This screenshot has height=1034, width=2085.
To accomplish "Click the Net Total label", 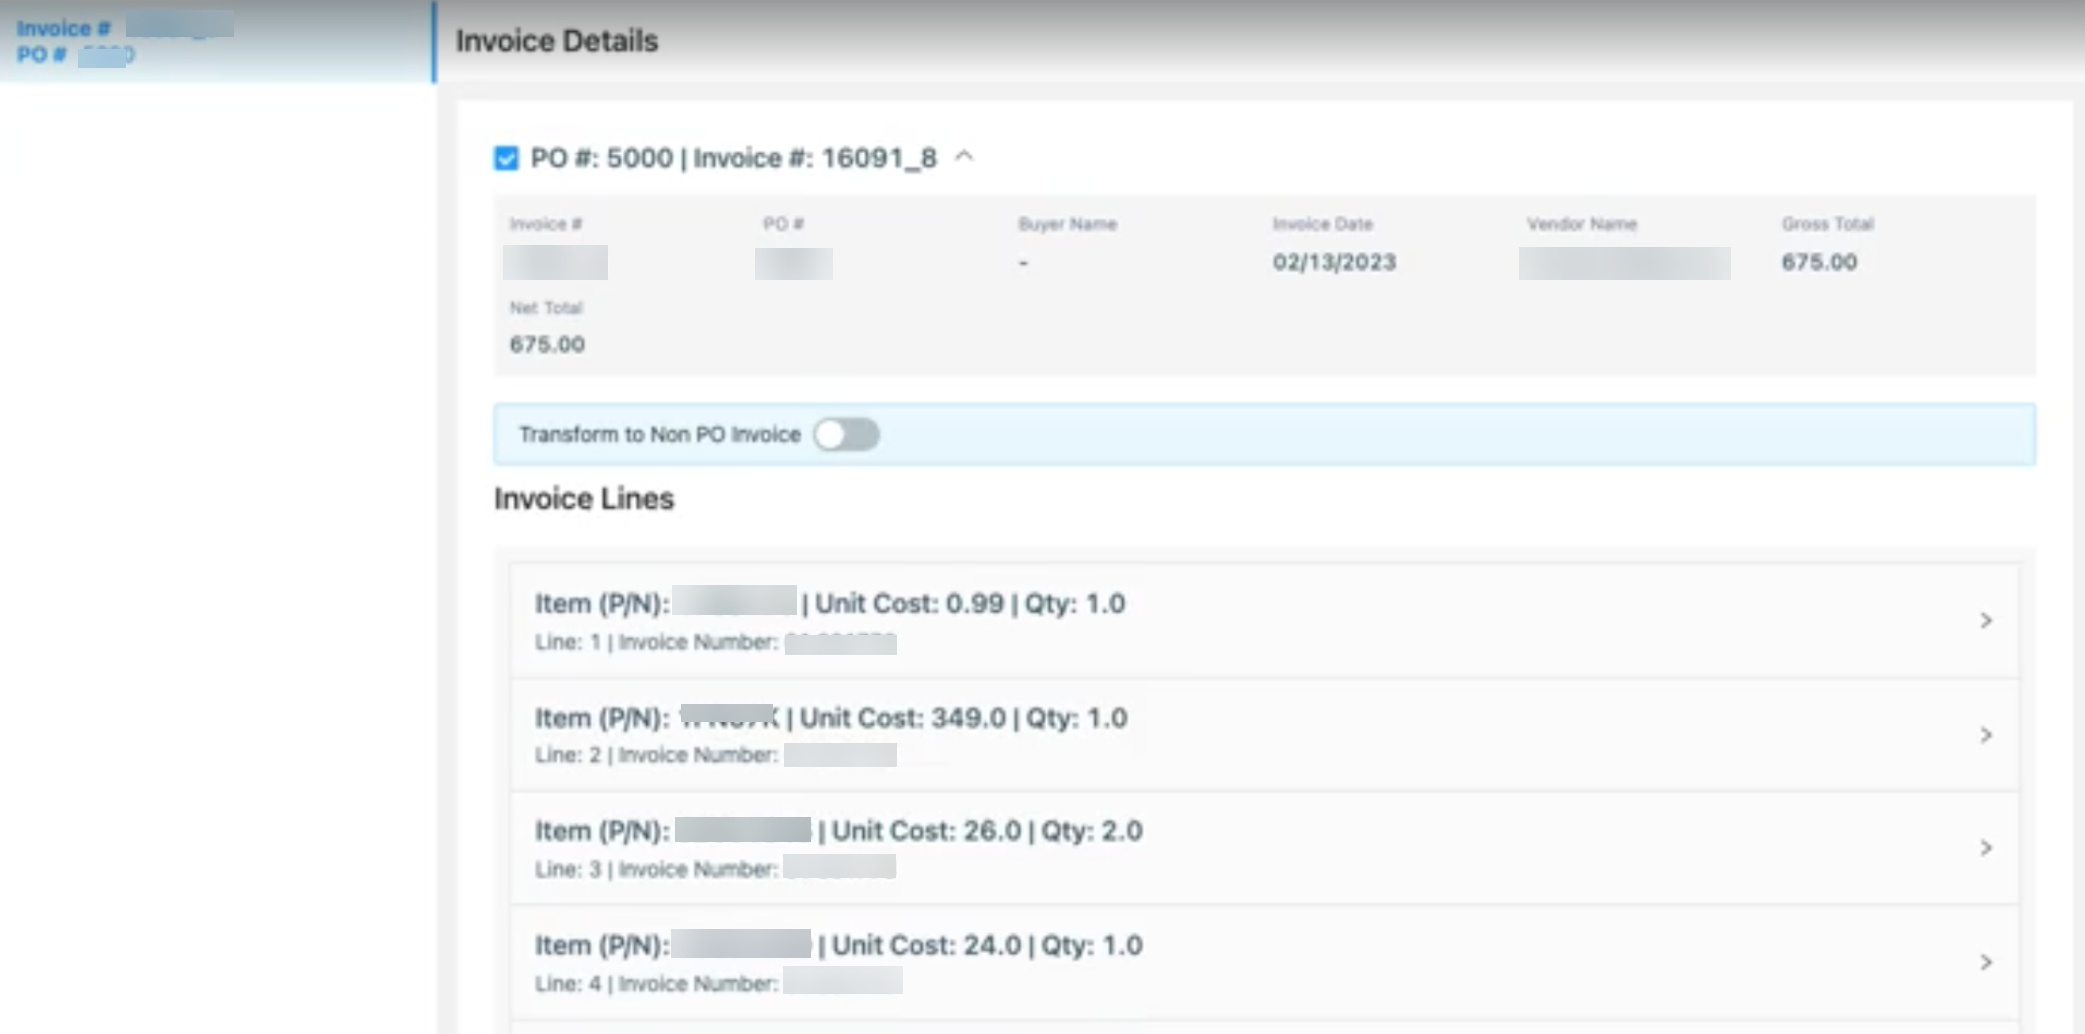I will click(545, 308).
